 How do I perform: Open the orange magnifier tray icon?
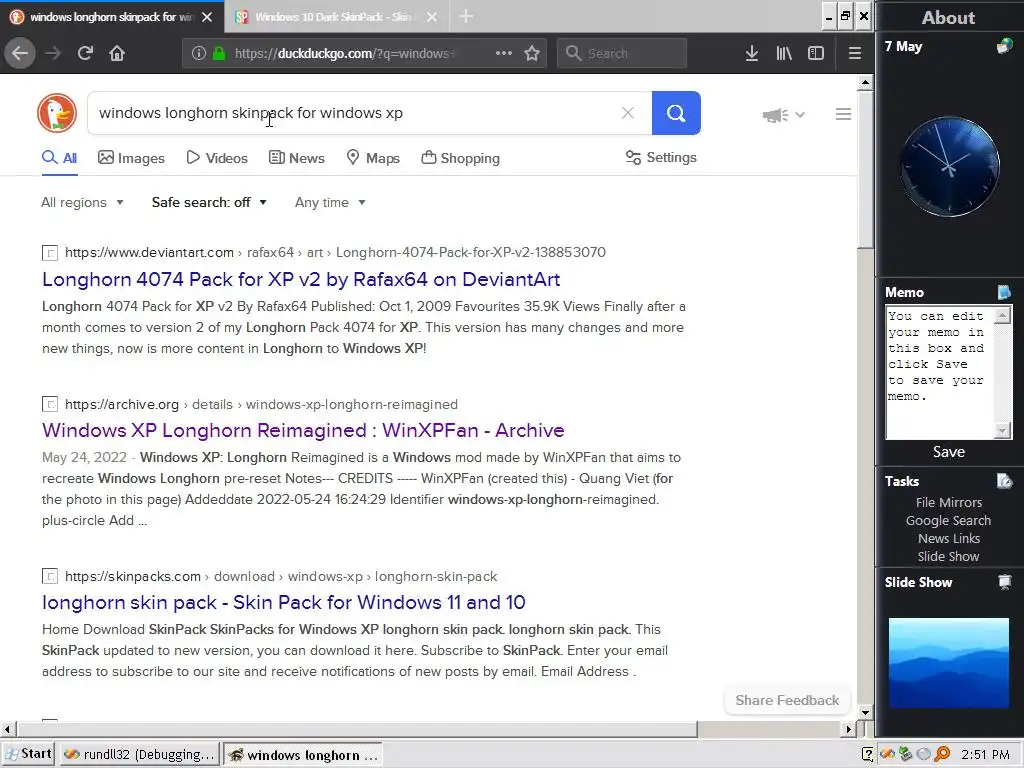coord(942,754)
